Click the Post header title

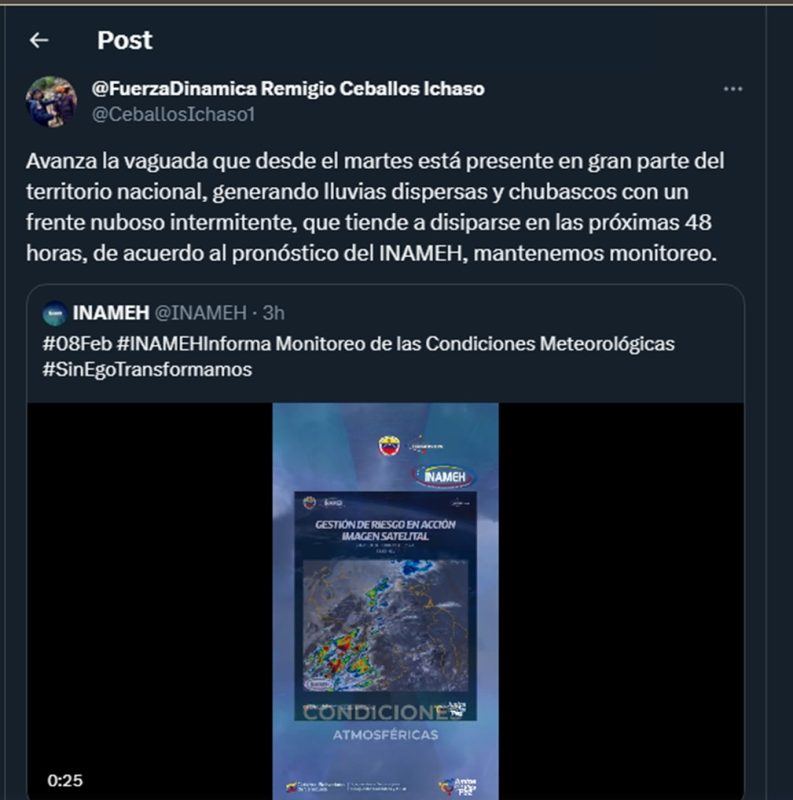click(125, 40)
